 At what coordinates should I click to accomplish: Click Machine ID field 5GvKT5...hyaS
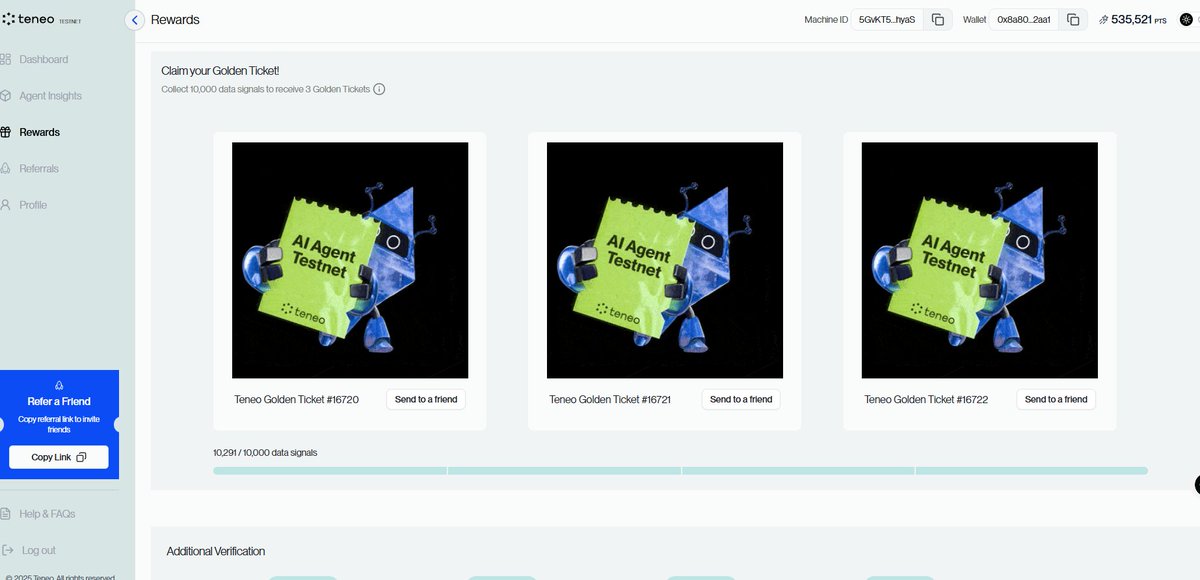pyautogui.click(x=887, y=20)
